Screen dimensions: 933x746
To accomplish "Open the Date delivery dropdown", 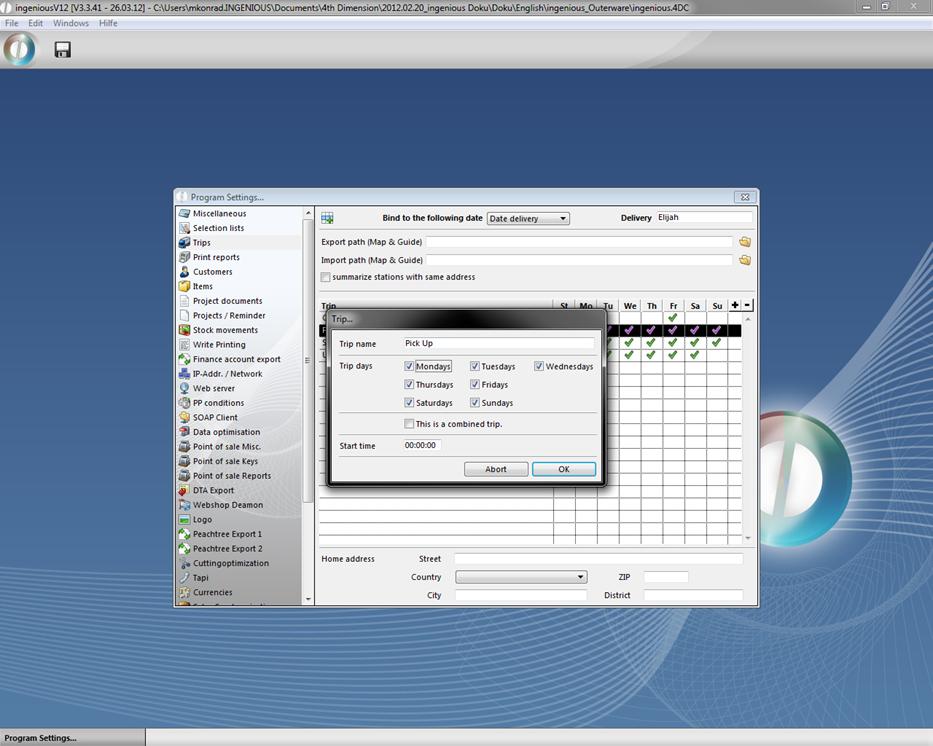I will tap(528, 218).
